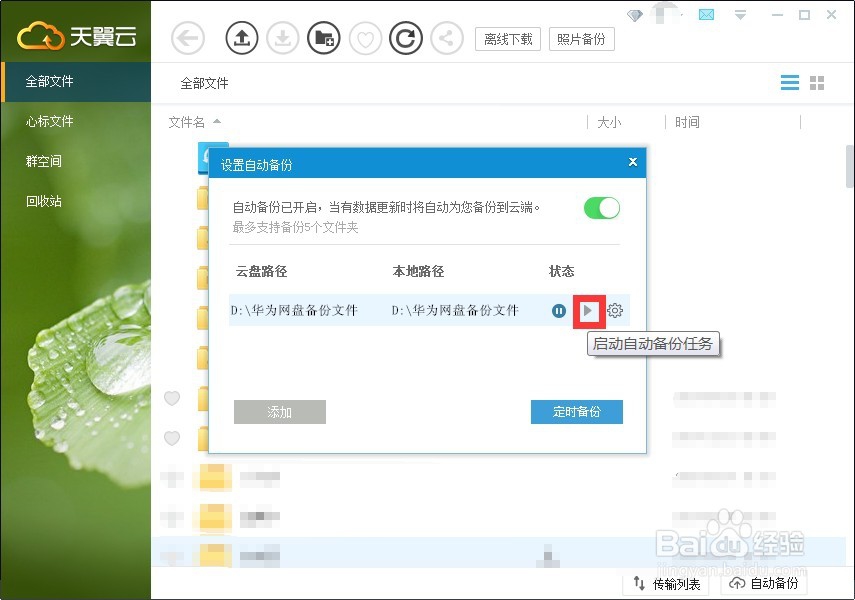Viewport: 855px width, 600px height.
Task: Open the new folder creation icon
Action: point(324,38)
